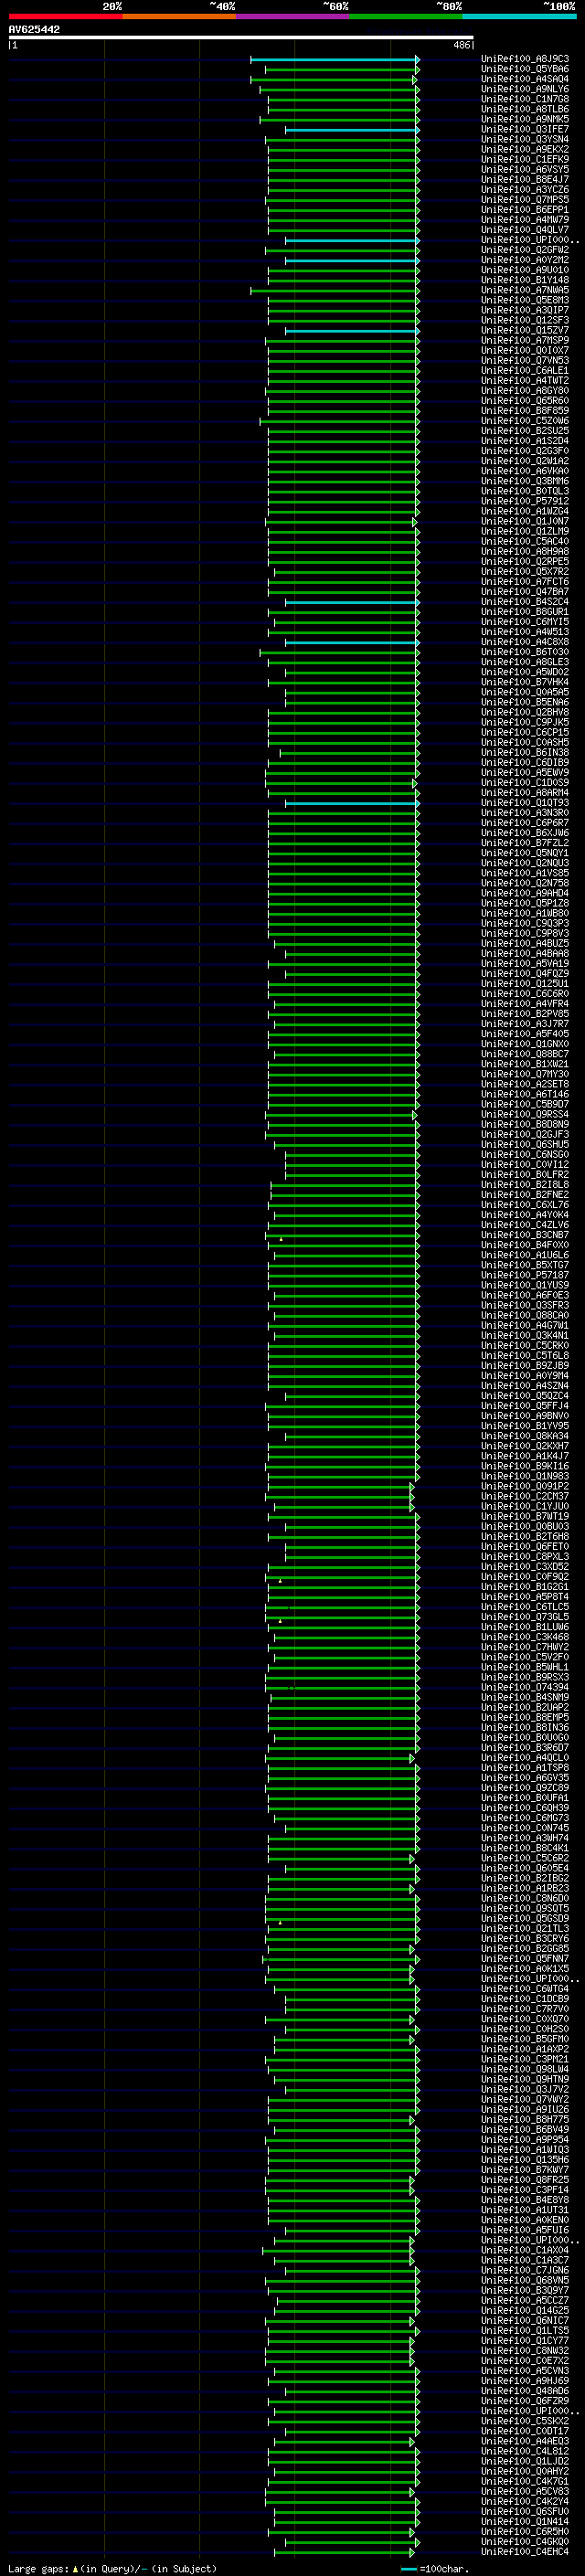This screenshot has height=2576, width=585.
Task: Click the hit label UniRef100_A0Y2M2
Action: click(525, 260)
